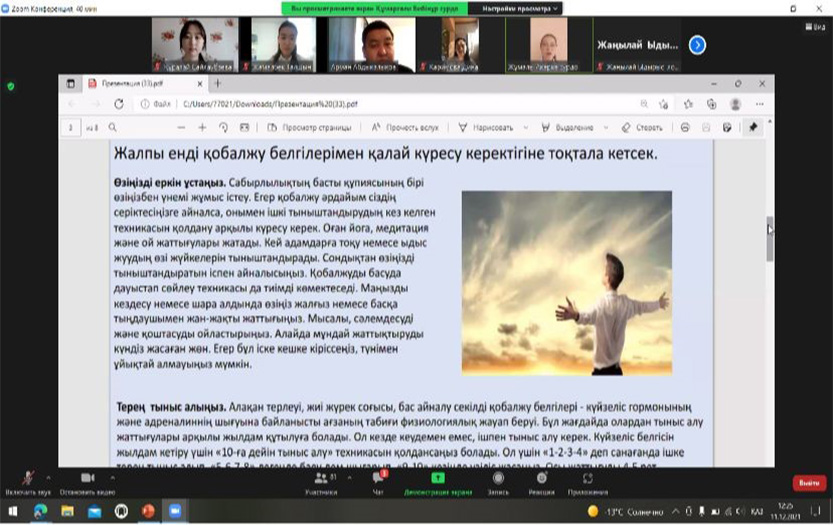Open a new browser tab
Image resolution: width=833 pixels, height=525 pixels.
click(218, 84)
